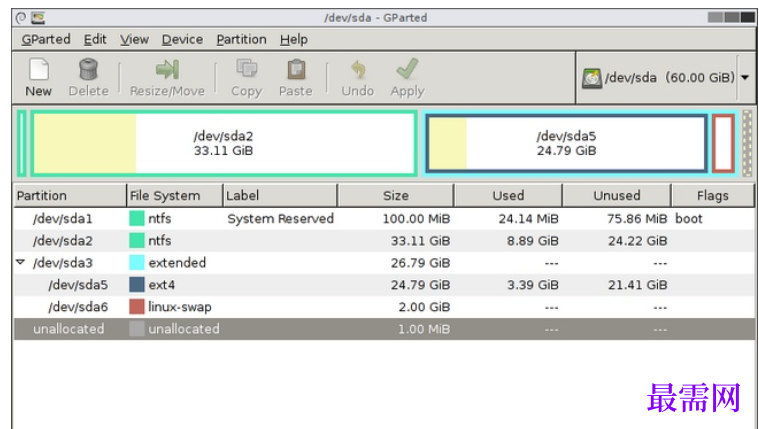
Task: Click the New partition icon
Action: 39,69
